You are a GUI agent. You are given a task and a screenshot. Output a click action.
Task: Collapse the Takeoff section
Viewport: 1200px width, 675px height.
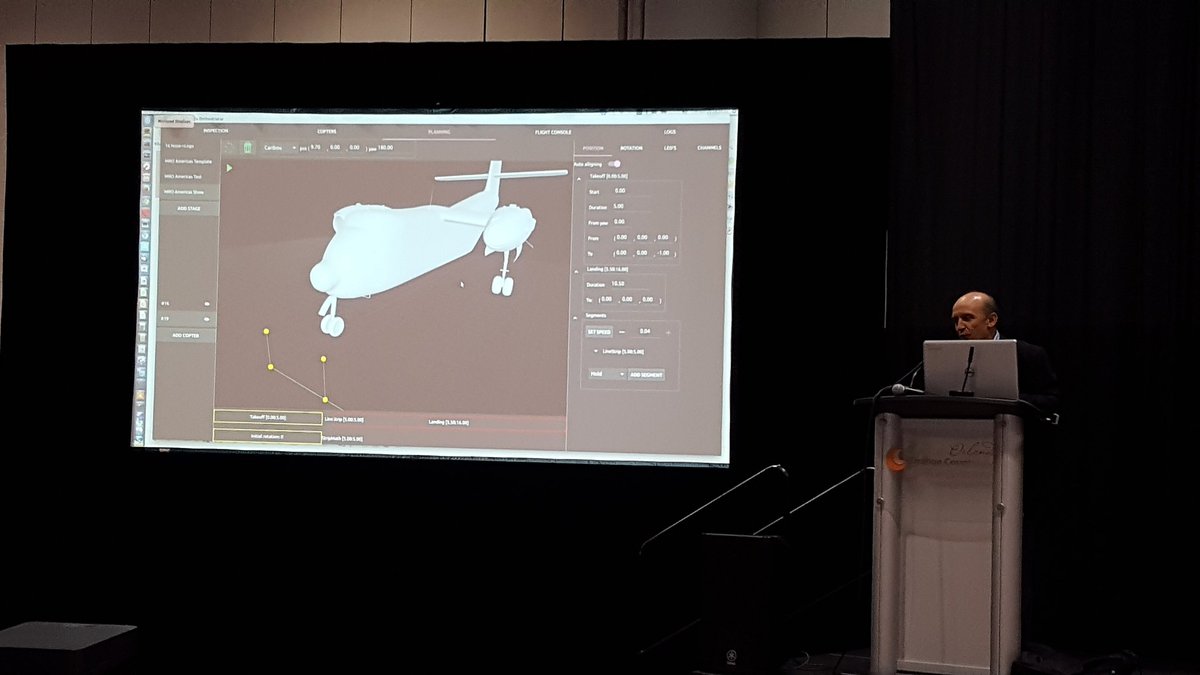click(x=579, y=178)
